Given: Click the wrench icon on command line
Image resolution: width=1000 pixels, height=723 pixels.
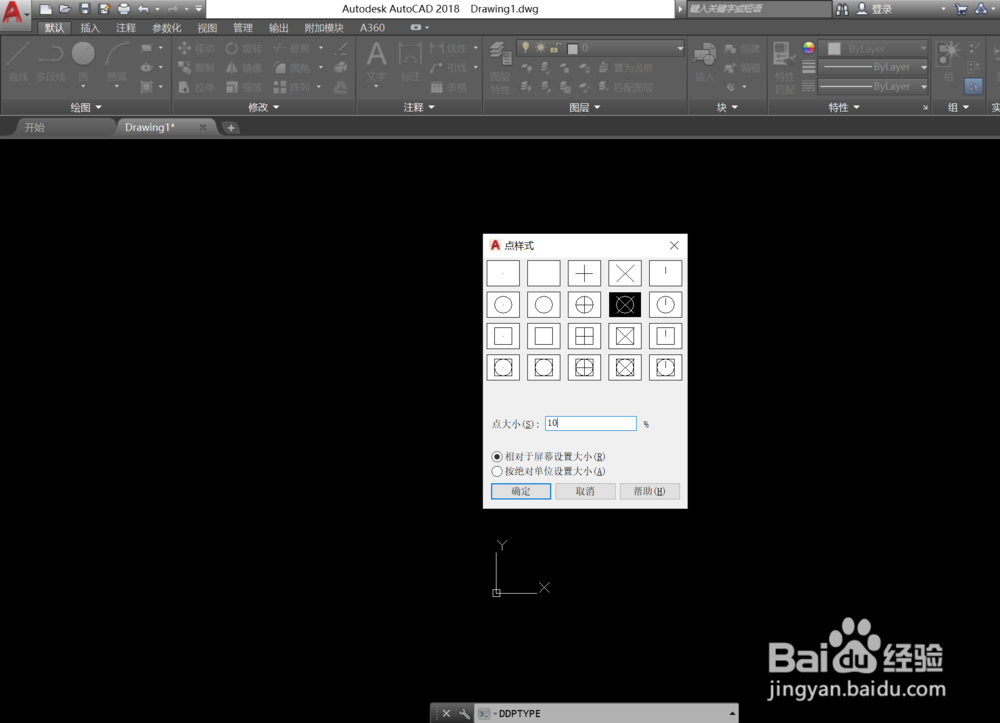Looking at the screenshot, I should [464, 713].
